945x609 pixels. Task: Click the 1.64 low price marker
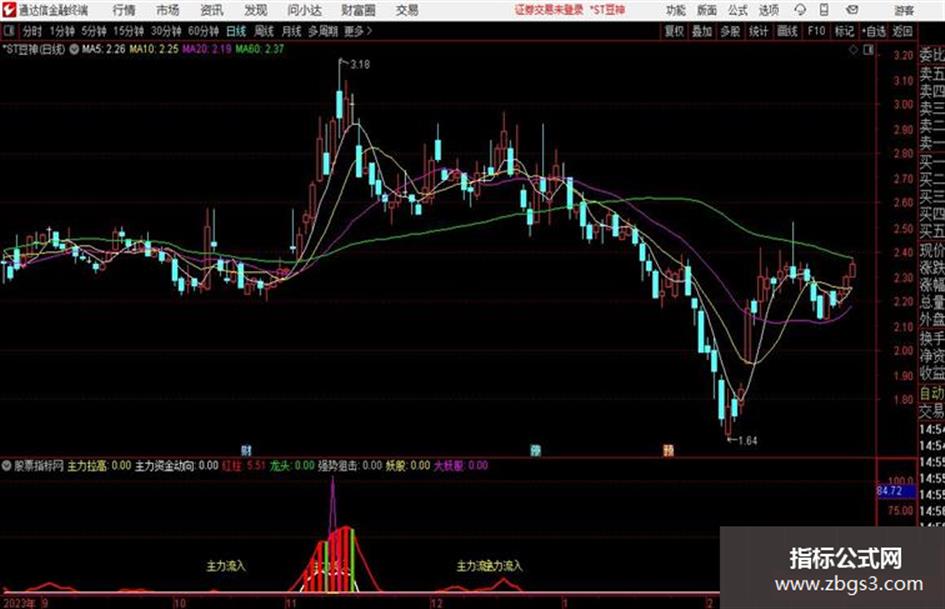[x=747, y=441]
